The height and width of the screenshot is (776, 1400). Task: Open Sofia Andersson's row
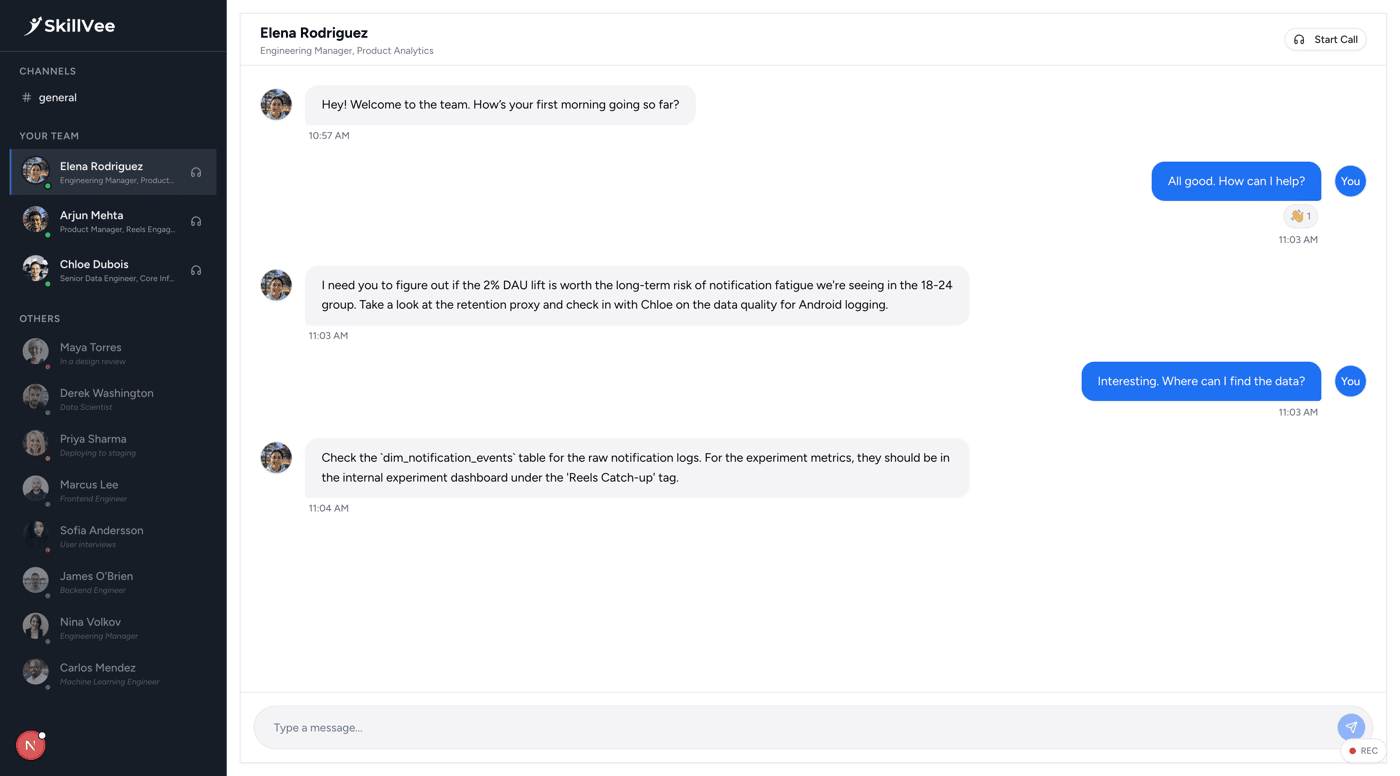tap(113, 535)
